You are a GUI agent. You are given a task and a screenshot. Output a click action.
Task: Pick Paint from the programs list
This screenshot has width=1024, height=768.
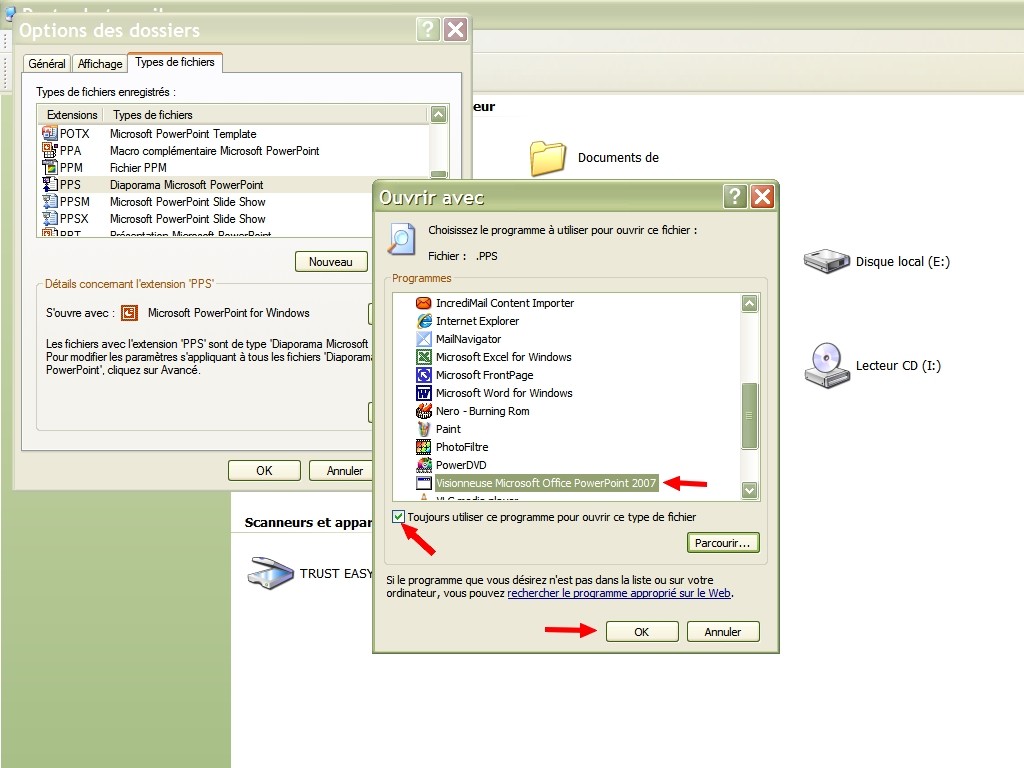(x=448, y=429)
